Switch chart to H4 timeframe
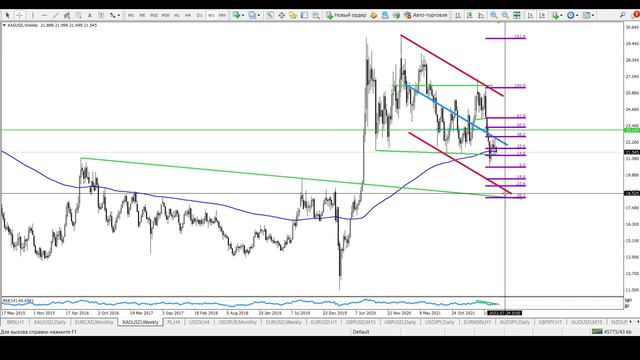640x360 pixels. tap(188, 15)
